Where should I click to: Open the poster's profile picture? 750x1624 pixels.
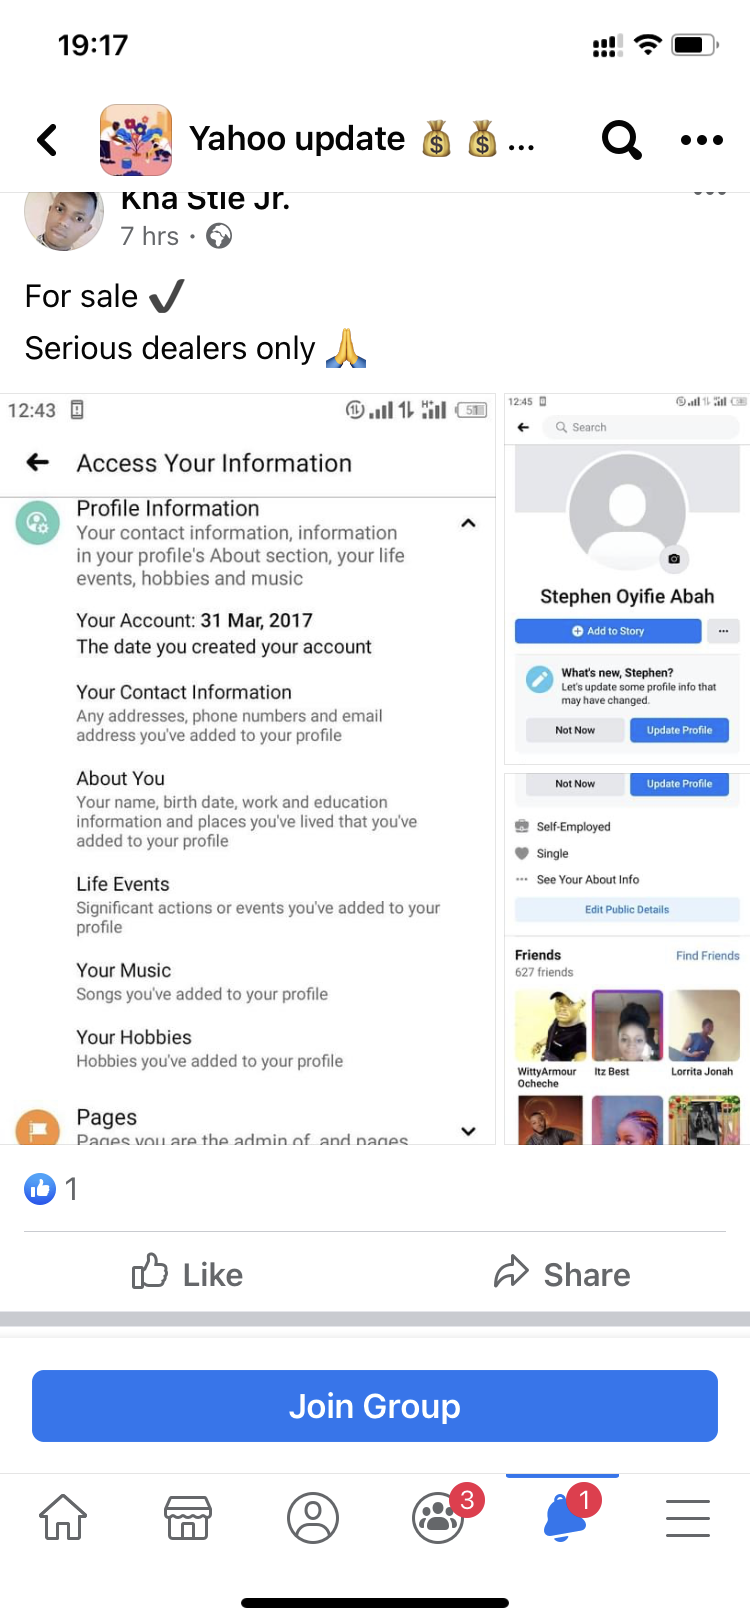click(64, 218)
